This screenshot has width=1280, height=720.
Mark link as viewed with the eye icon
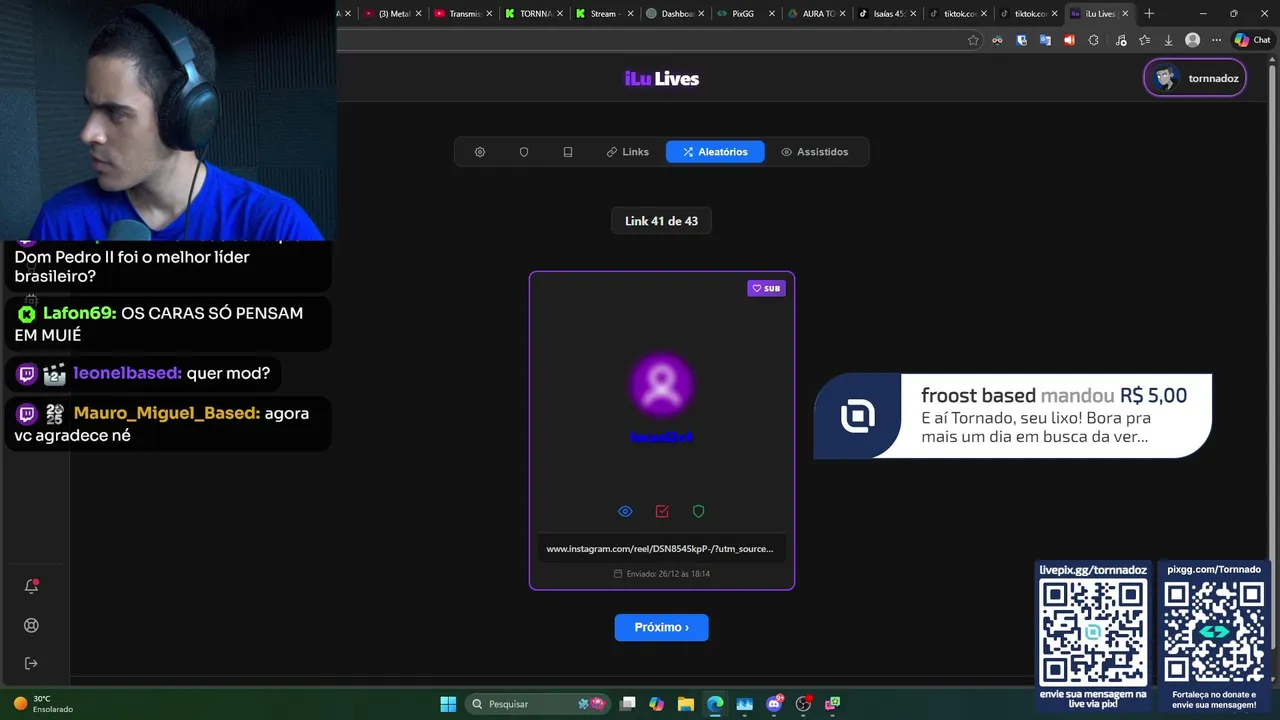click(625, 511)
